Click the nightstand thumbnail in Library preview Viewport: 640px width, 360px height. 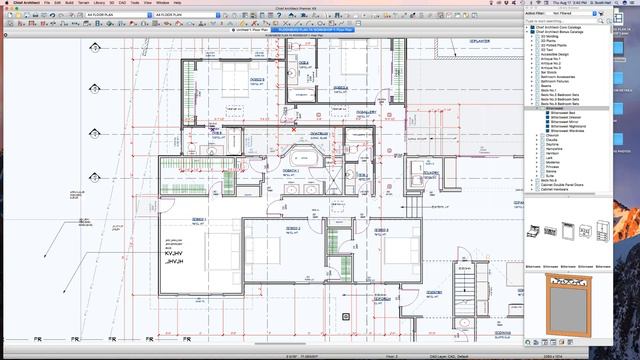pos(585,231)
